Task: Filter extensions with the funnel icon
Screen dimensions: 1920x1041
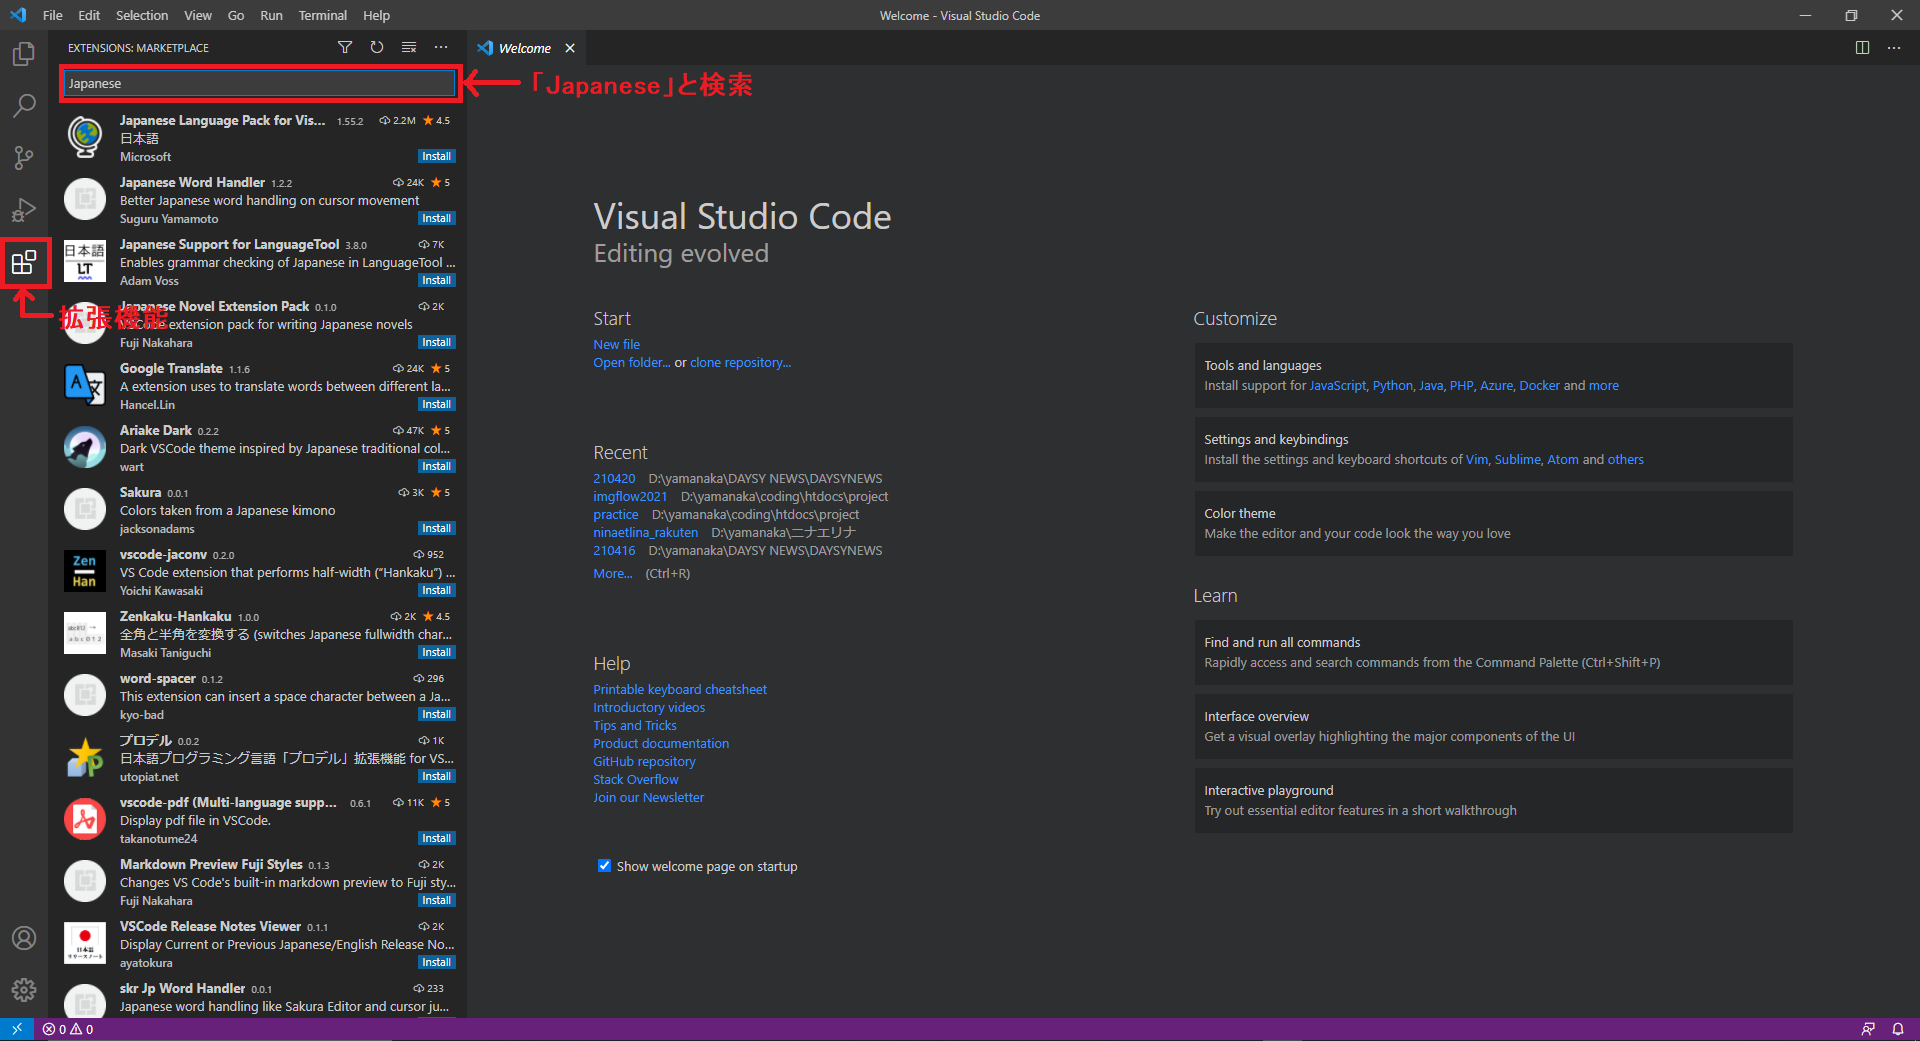Action: (x=345, y=47)
